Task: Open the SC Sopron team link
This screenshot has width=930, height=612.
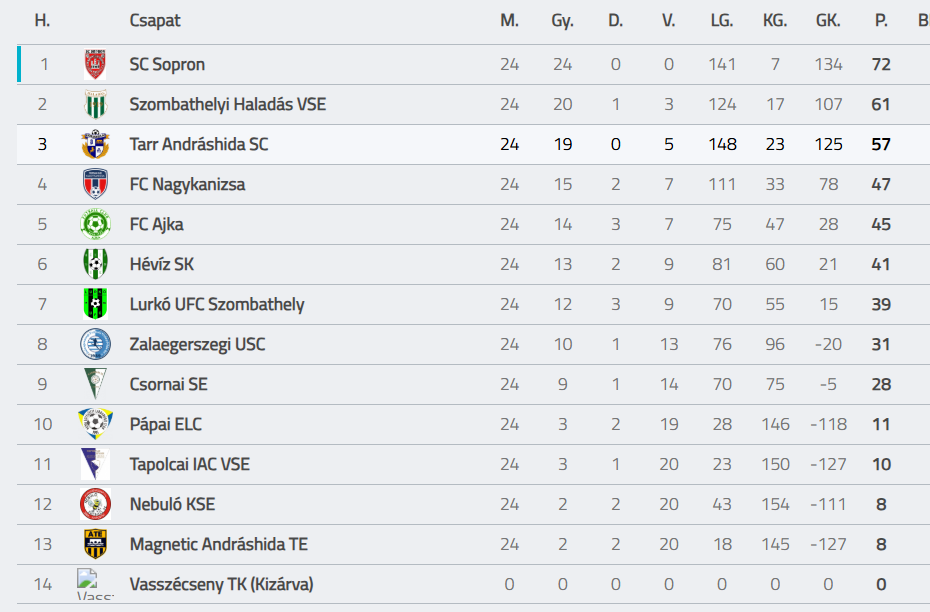Action: [x=167, y=64]
